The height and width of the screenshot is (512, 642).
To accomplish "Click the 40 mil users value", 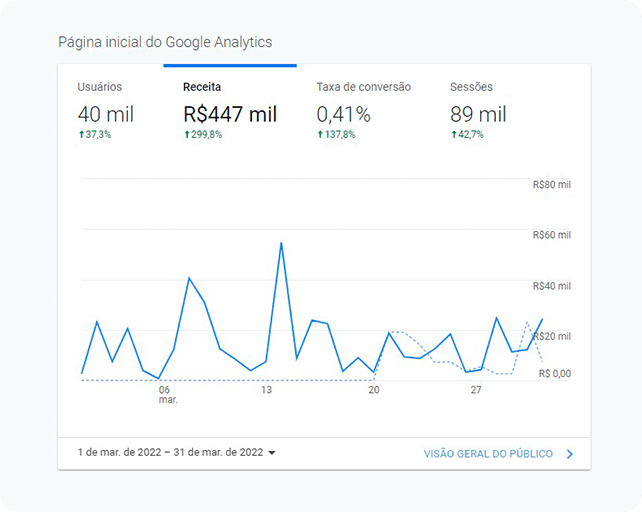I will (106, 114).
